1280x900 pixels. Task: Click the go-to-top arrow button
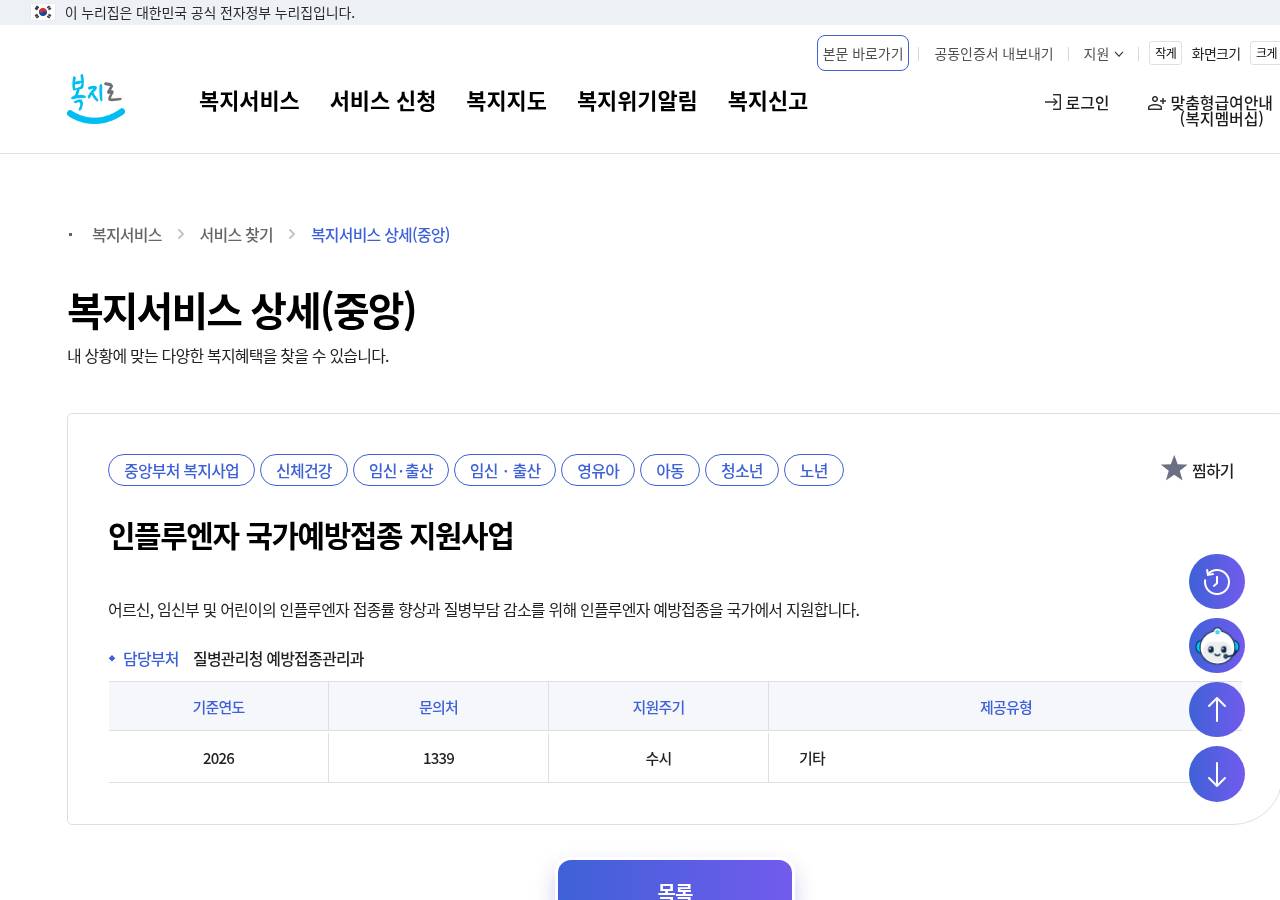[x=1217, y=710]
